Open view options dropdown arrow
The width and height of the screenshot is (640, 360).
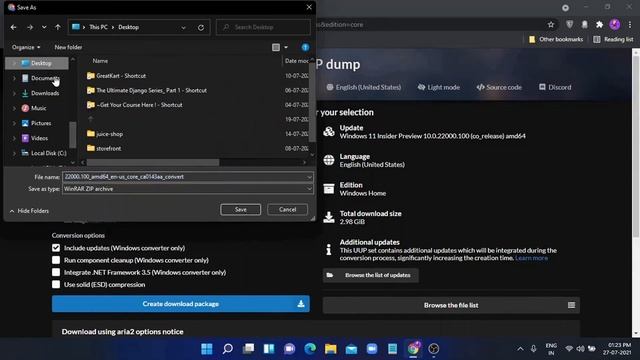(286, 47)
